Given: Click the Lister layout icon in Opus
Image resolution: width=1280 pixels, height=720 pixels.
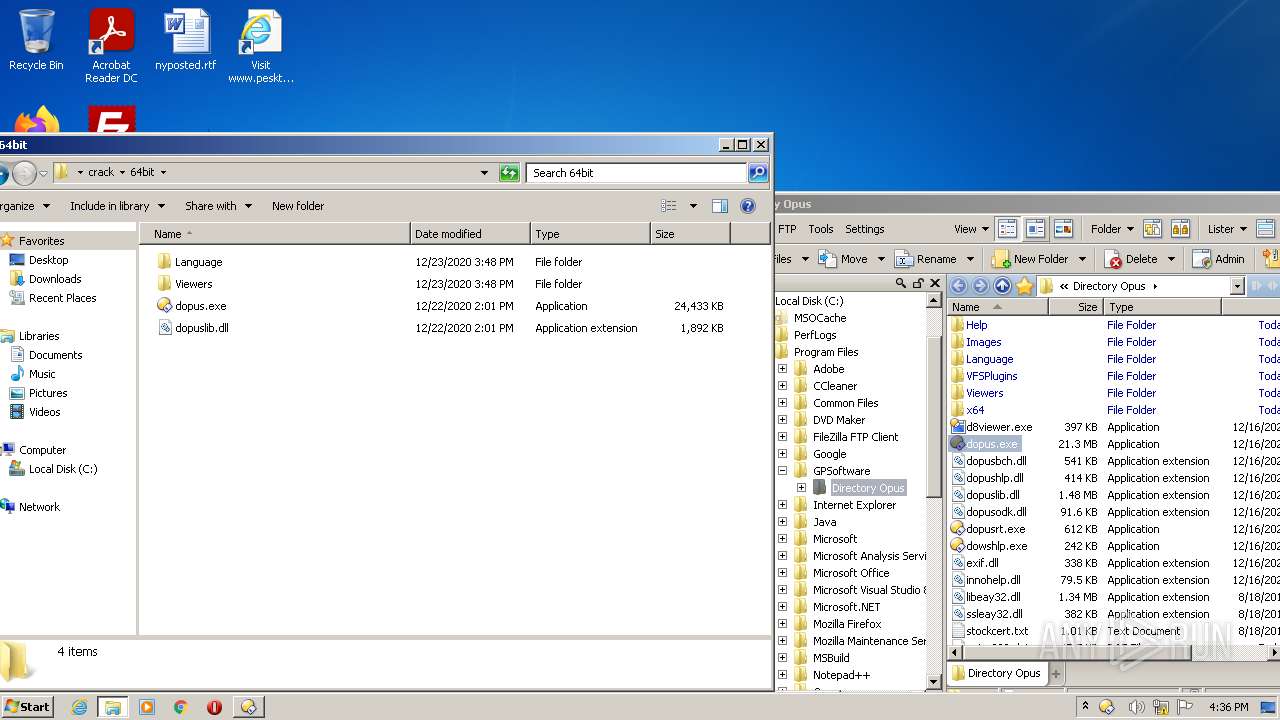Looking at the screenshot, I should pyautogui.click(x=1266, y=229).
